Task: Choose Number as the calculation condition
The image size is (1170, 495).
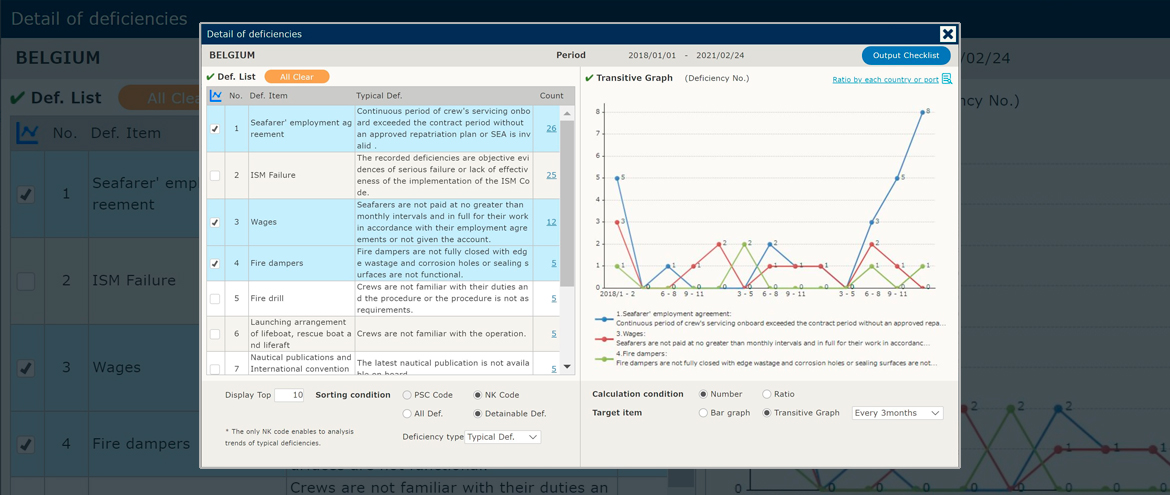Action: click(703, 394)
